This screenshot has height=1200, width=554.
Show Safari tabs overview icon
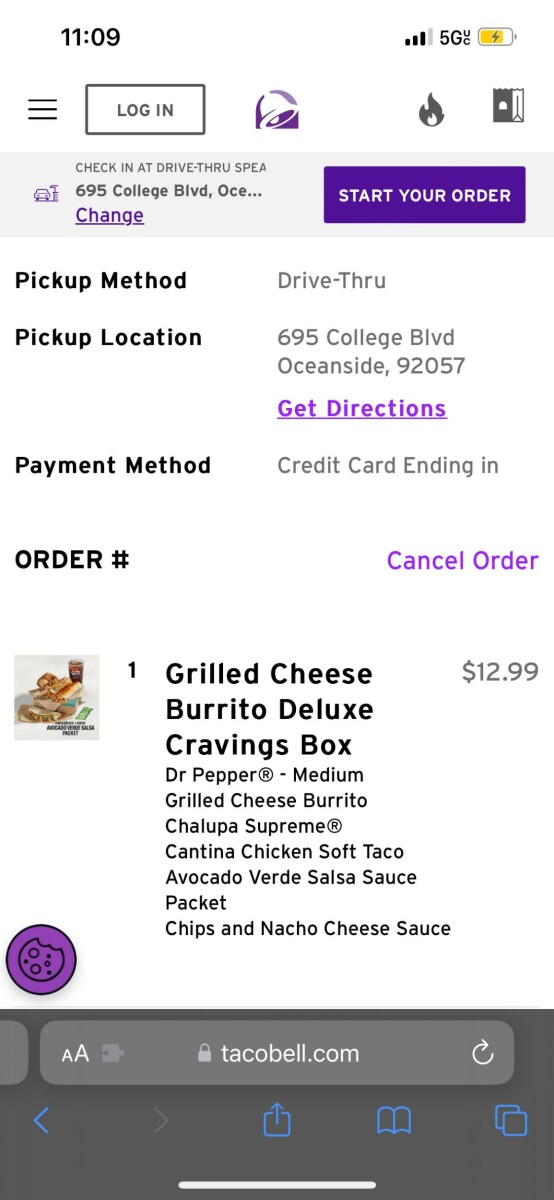coord(511,1120)
